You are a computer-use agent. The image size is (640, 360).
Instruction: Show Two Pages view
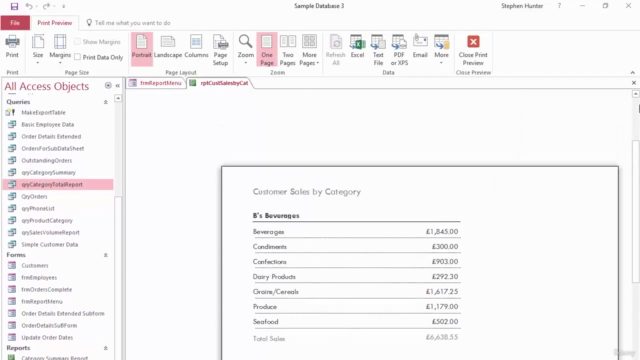coord(288,50)
